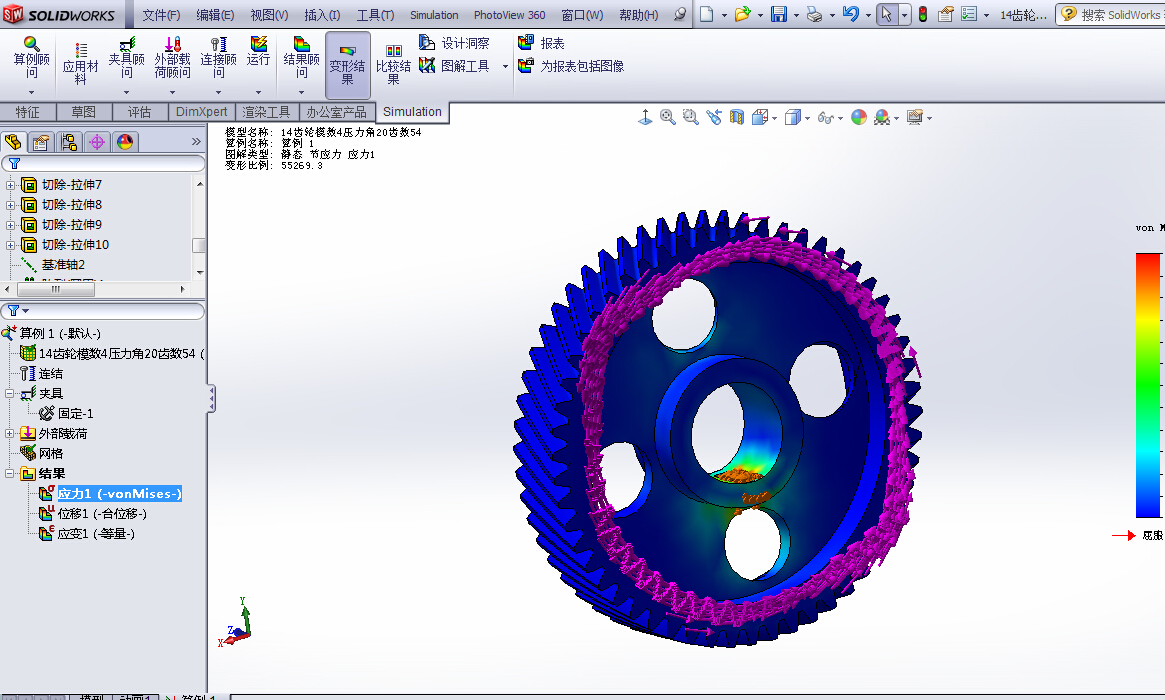The width and height of the screenshot is (1165, 700).
Task: Expand the 切除-拉伸7 feature node
Action: (x=10, y=185)
